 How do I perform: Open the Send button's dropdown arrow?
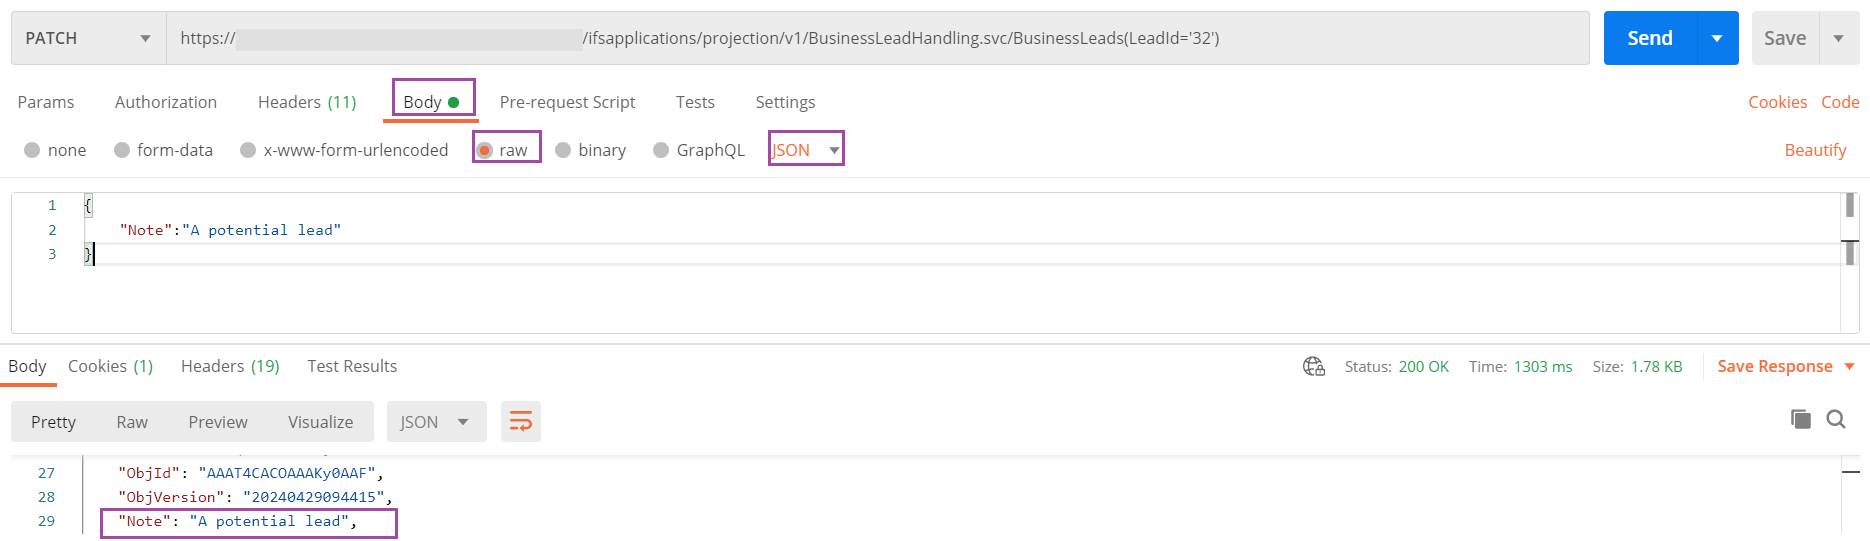1718,38
